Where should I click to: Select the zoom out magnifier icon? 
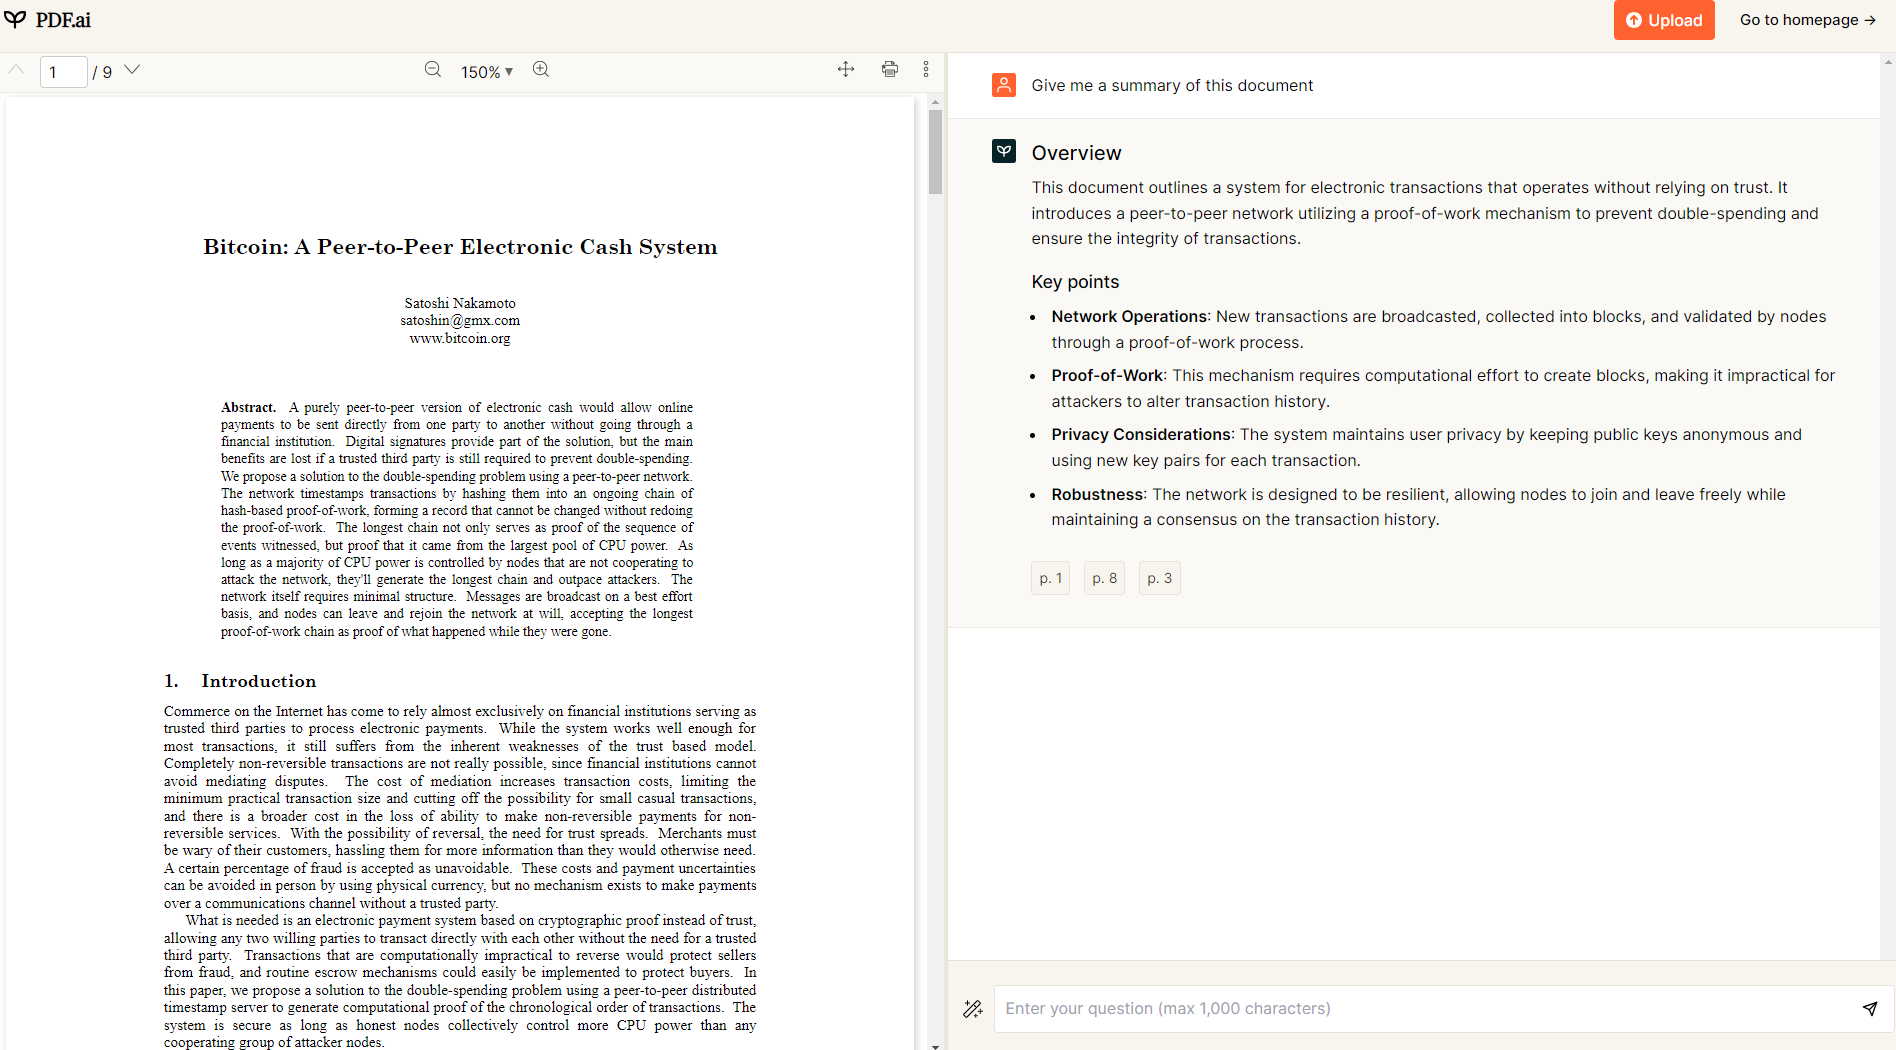tap(433, 70)
